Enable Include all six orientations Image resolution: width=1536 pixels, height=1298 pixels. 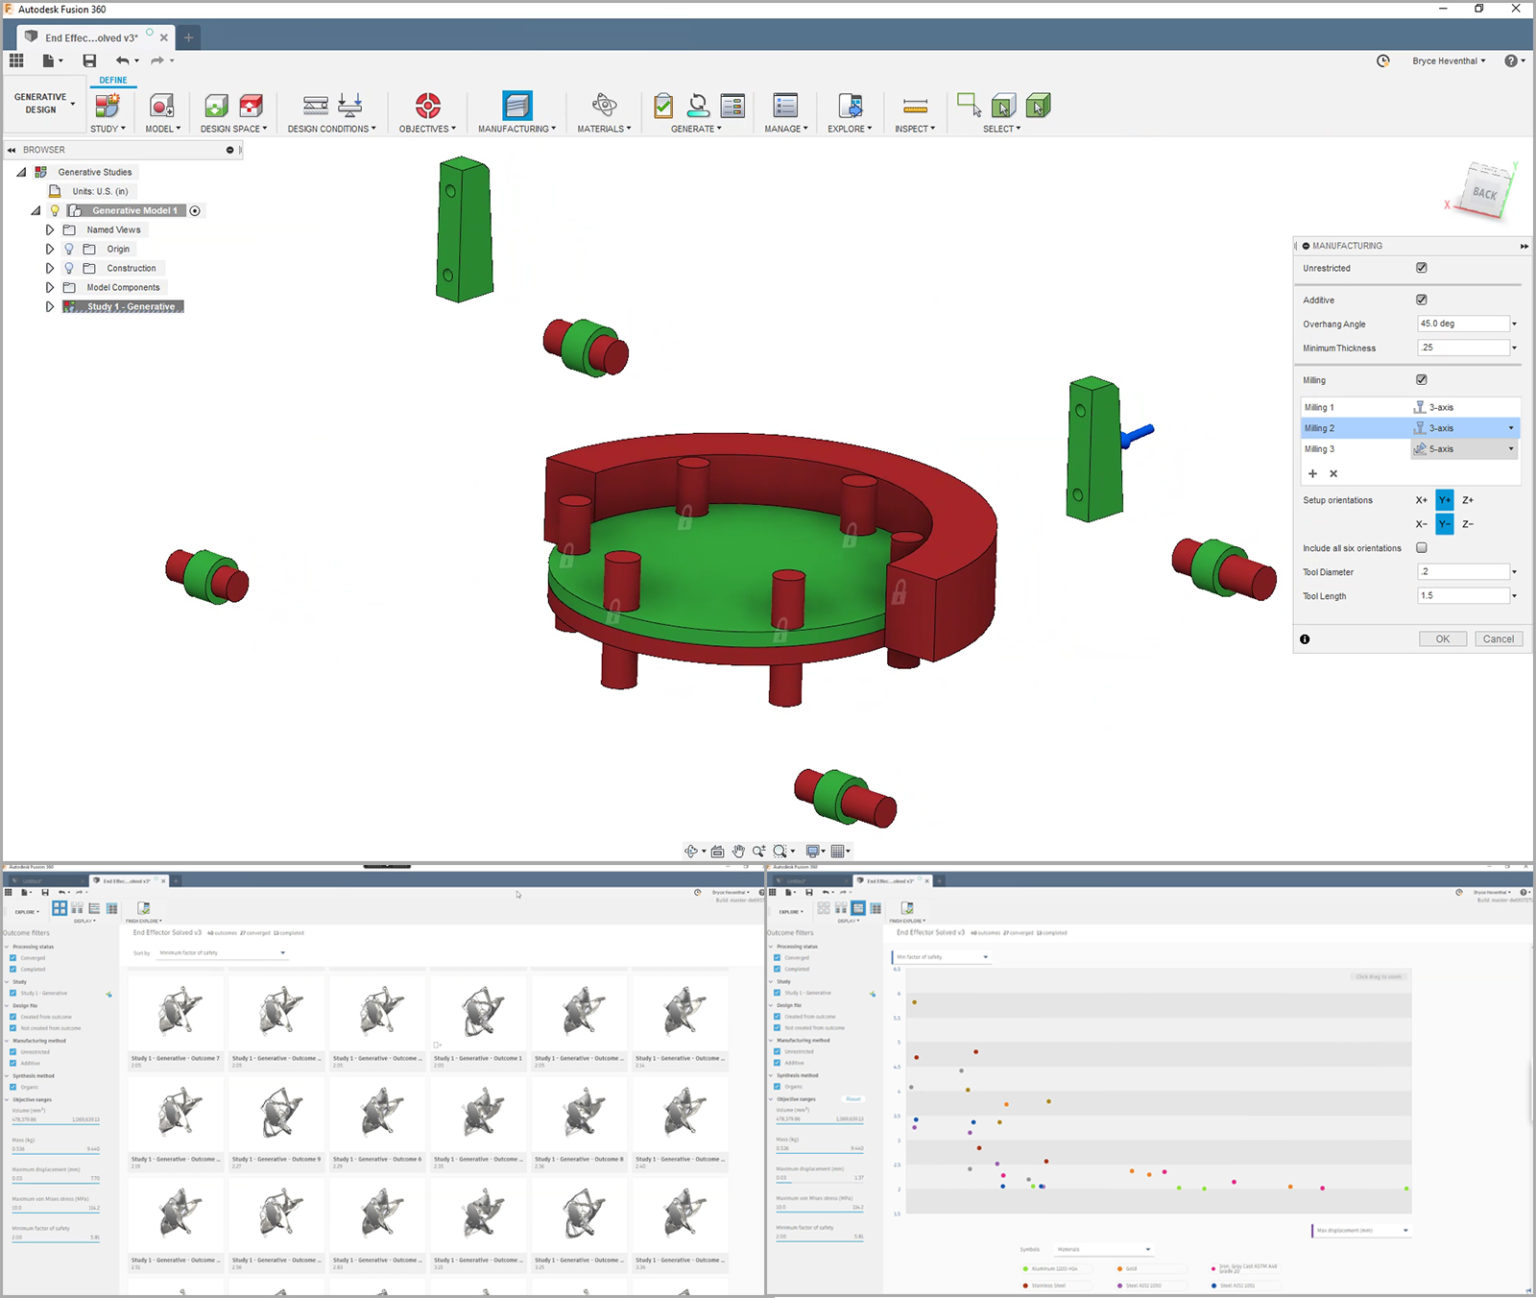point(1421,547)
